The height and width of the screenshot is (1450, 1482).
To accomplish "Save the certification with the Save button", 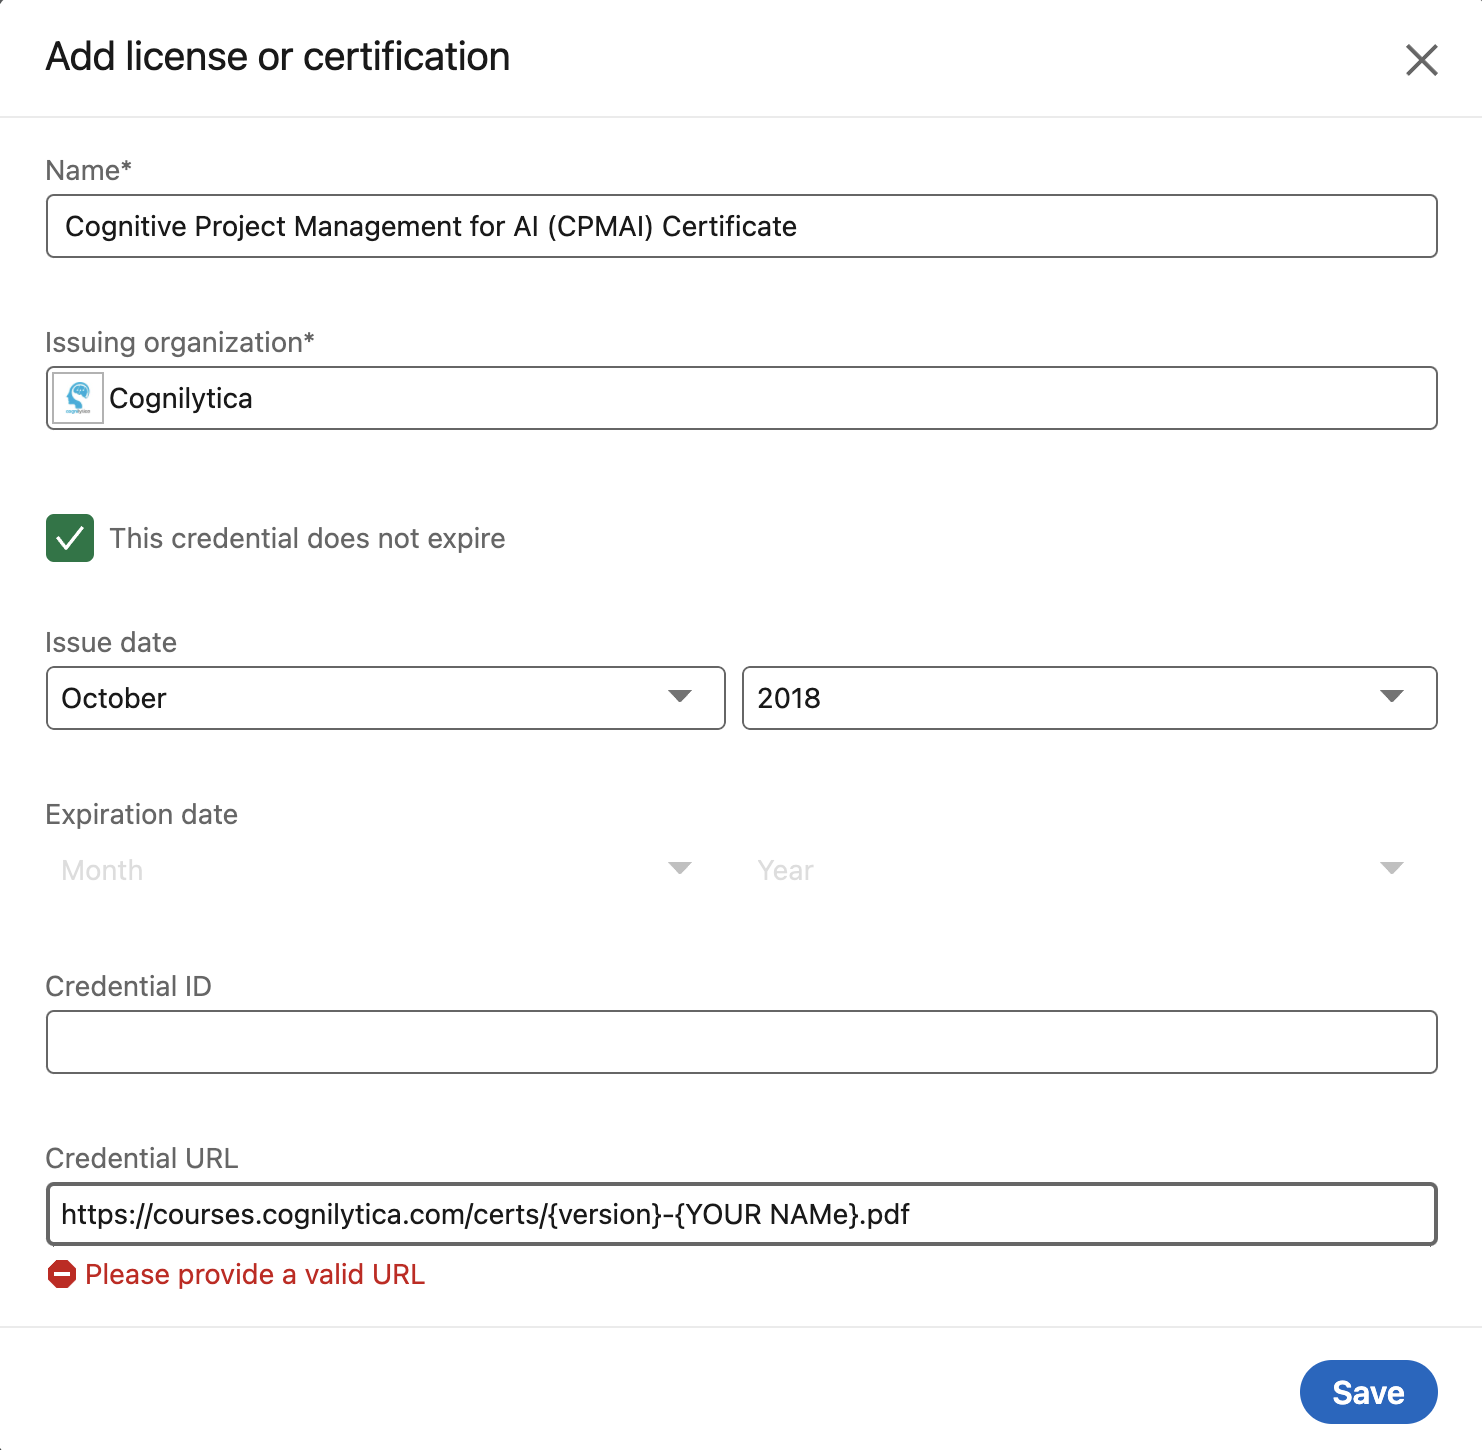I will (x=1369, y=1392).
